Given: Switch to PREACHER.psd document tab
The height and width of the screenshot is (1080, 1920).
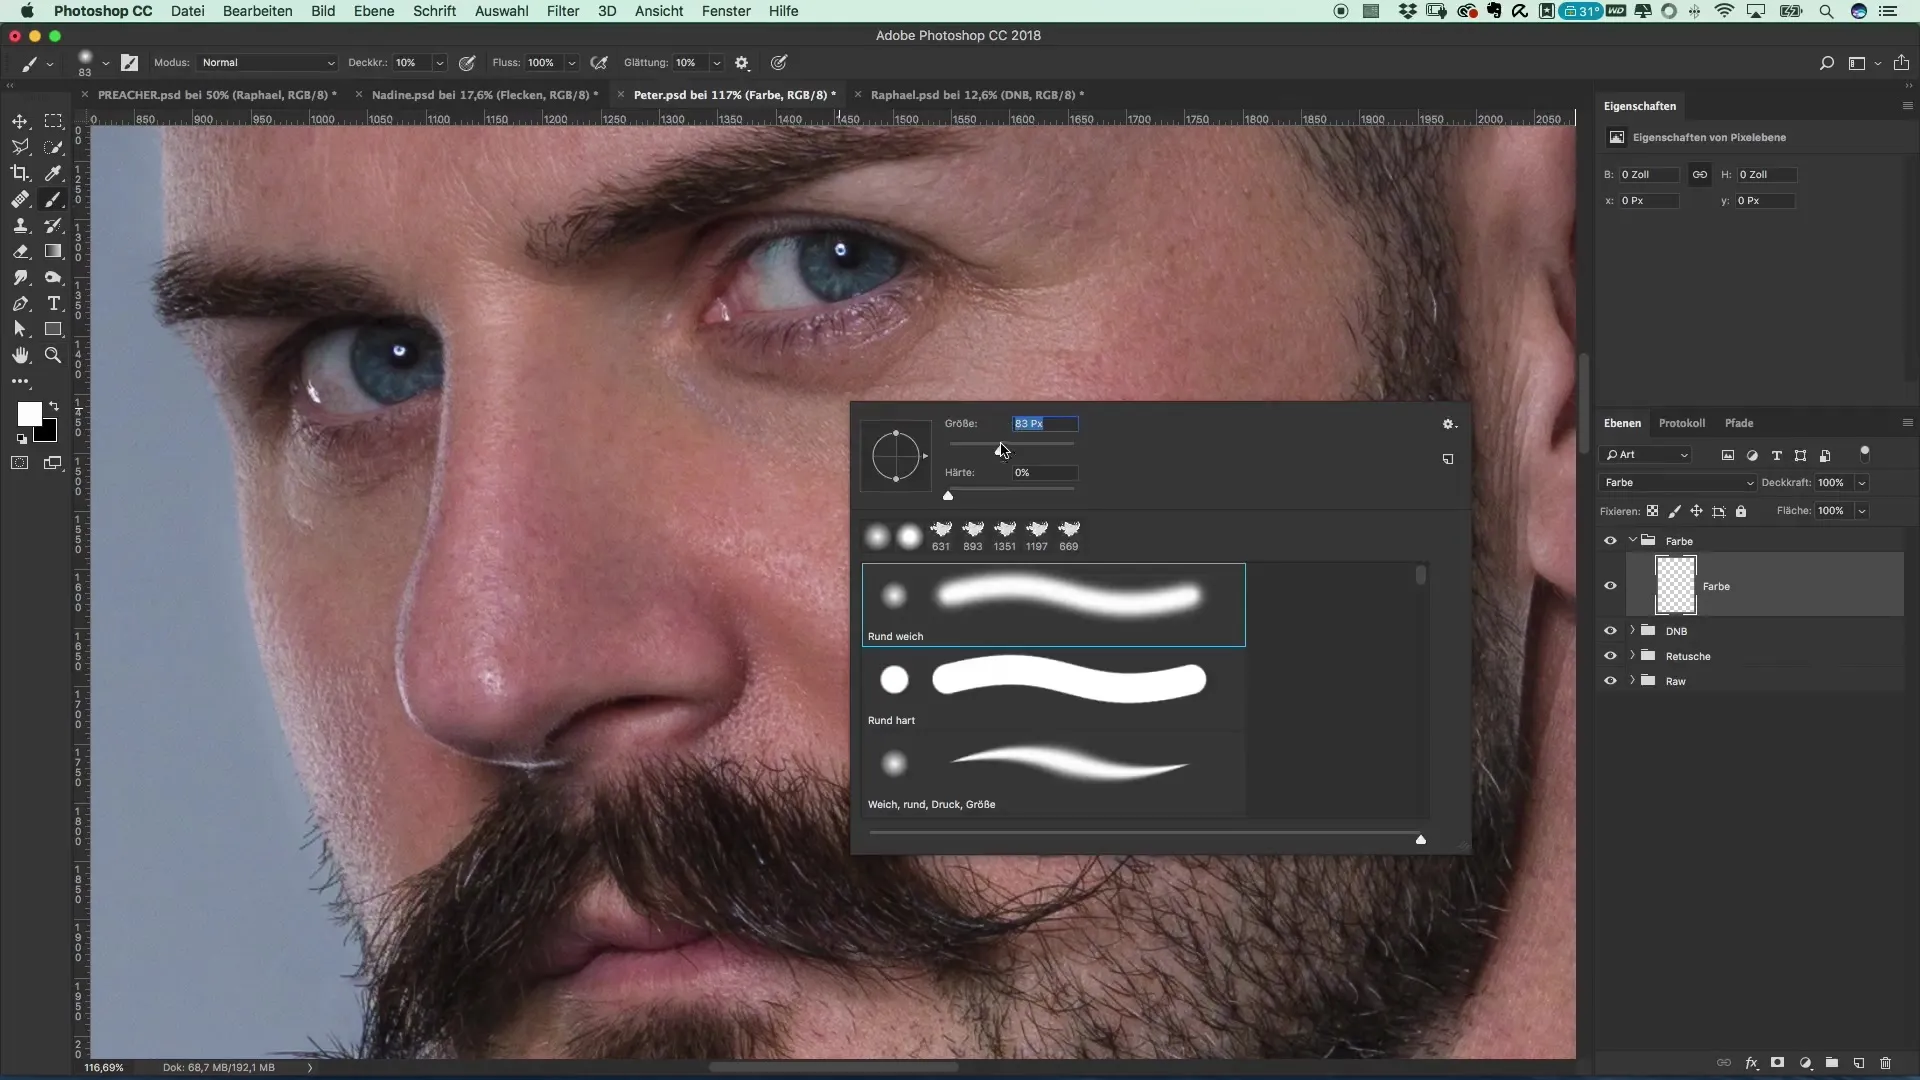Looking at the screenshot, I should coord(217,95).
